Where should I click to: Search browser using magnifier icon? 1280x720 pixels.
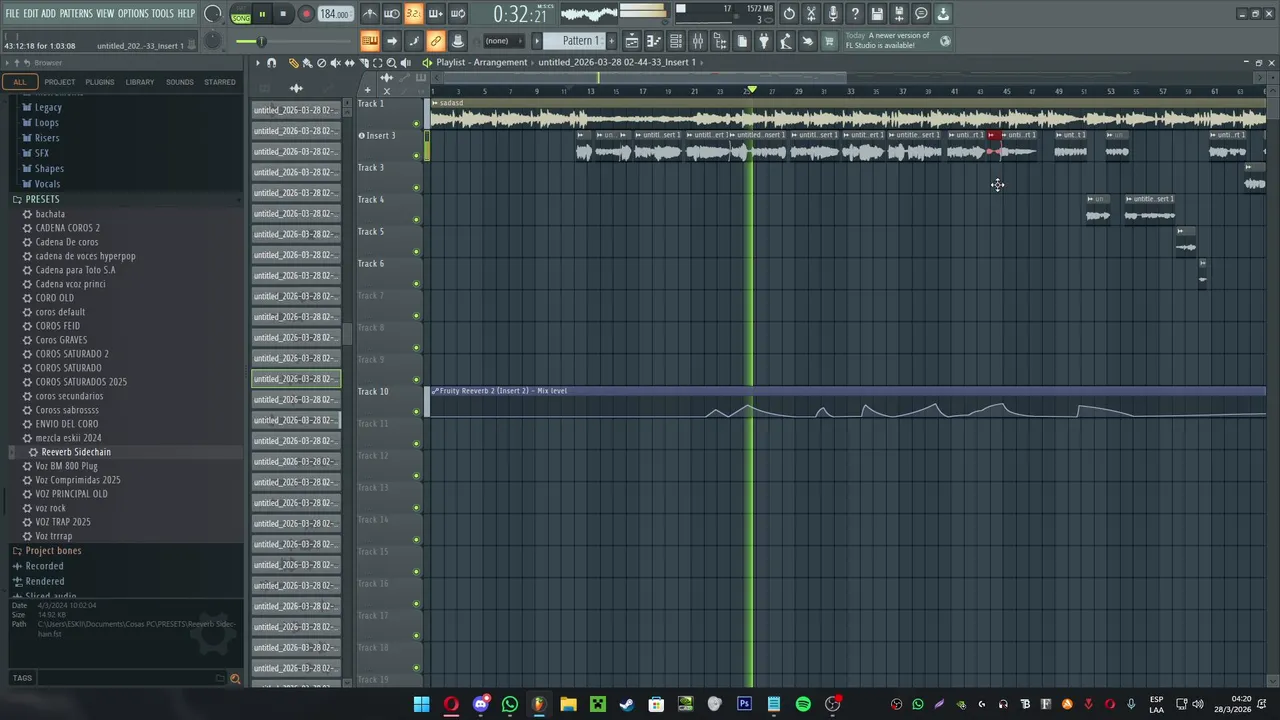click(235, 678)
